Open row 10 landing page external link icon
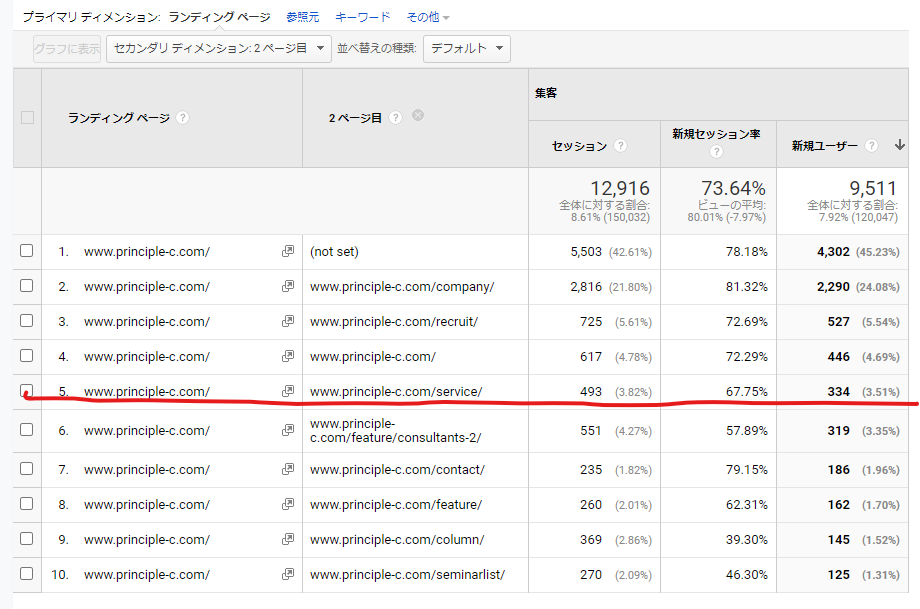The image size is (920, 609). point(288,574)
